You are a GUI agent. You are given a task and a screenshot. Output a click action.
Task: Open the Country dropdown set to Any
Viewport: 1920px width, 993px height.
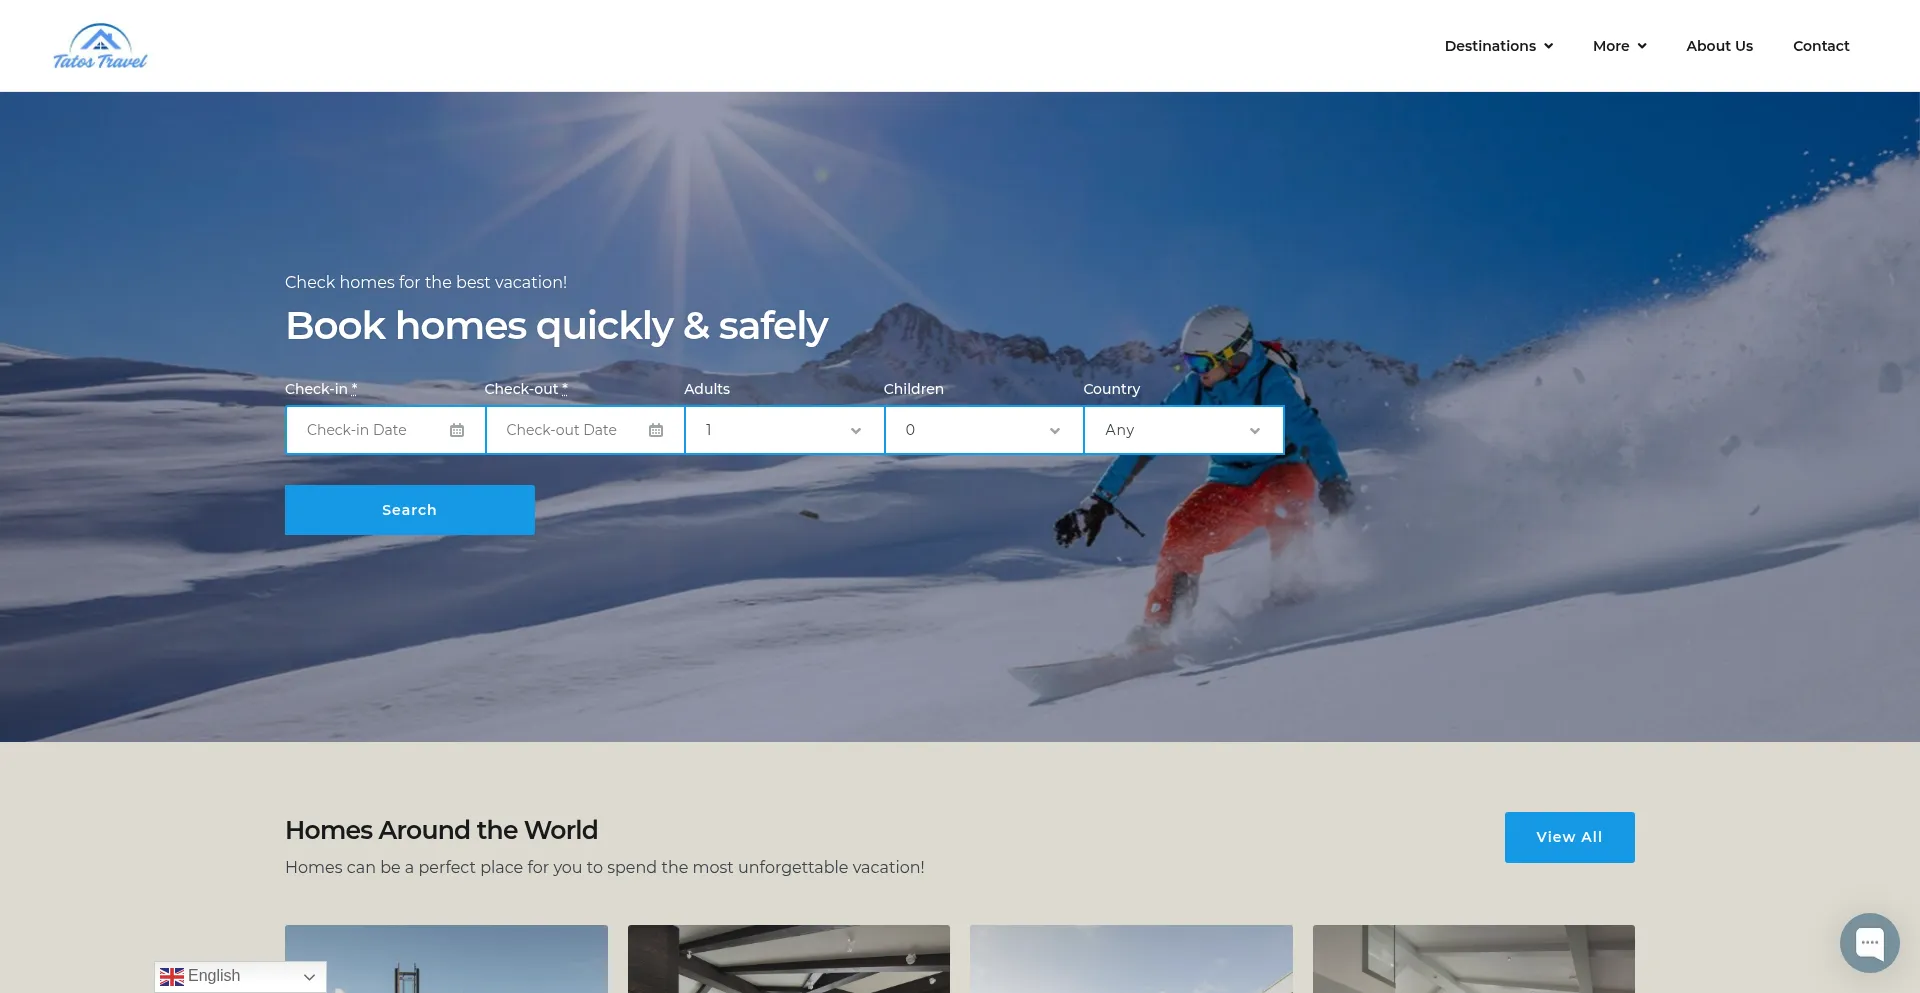coord(1184,430)
